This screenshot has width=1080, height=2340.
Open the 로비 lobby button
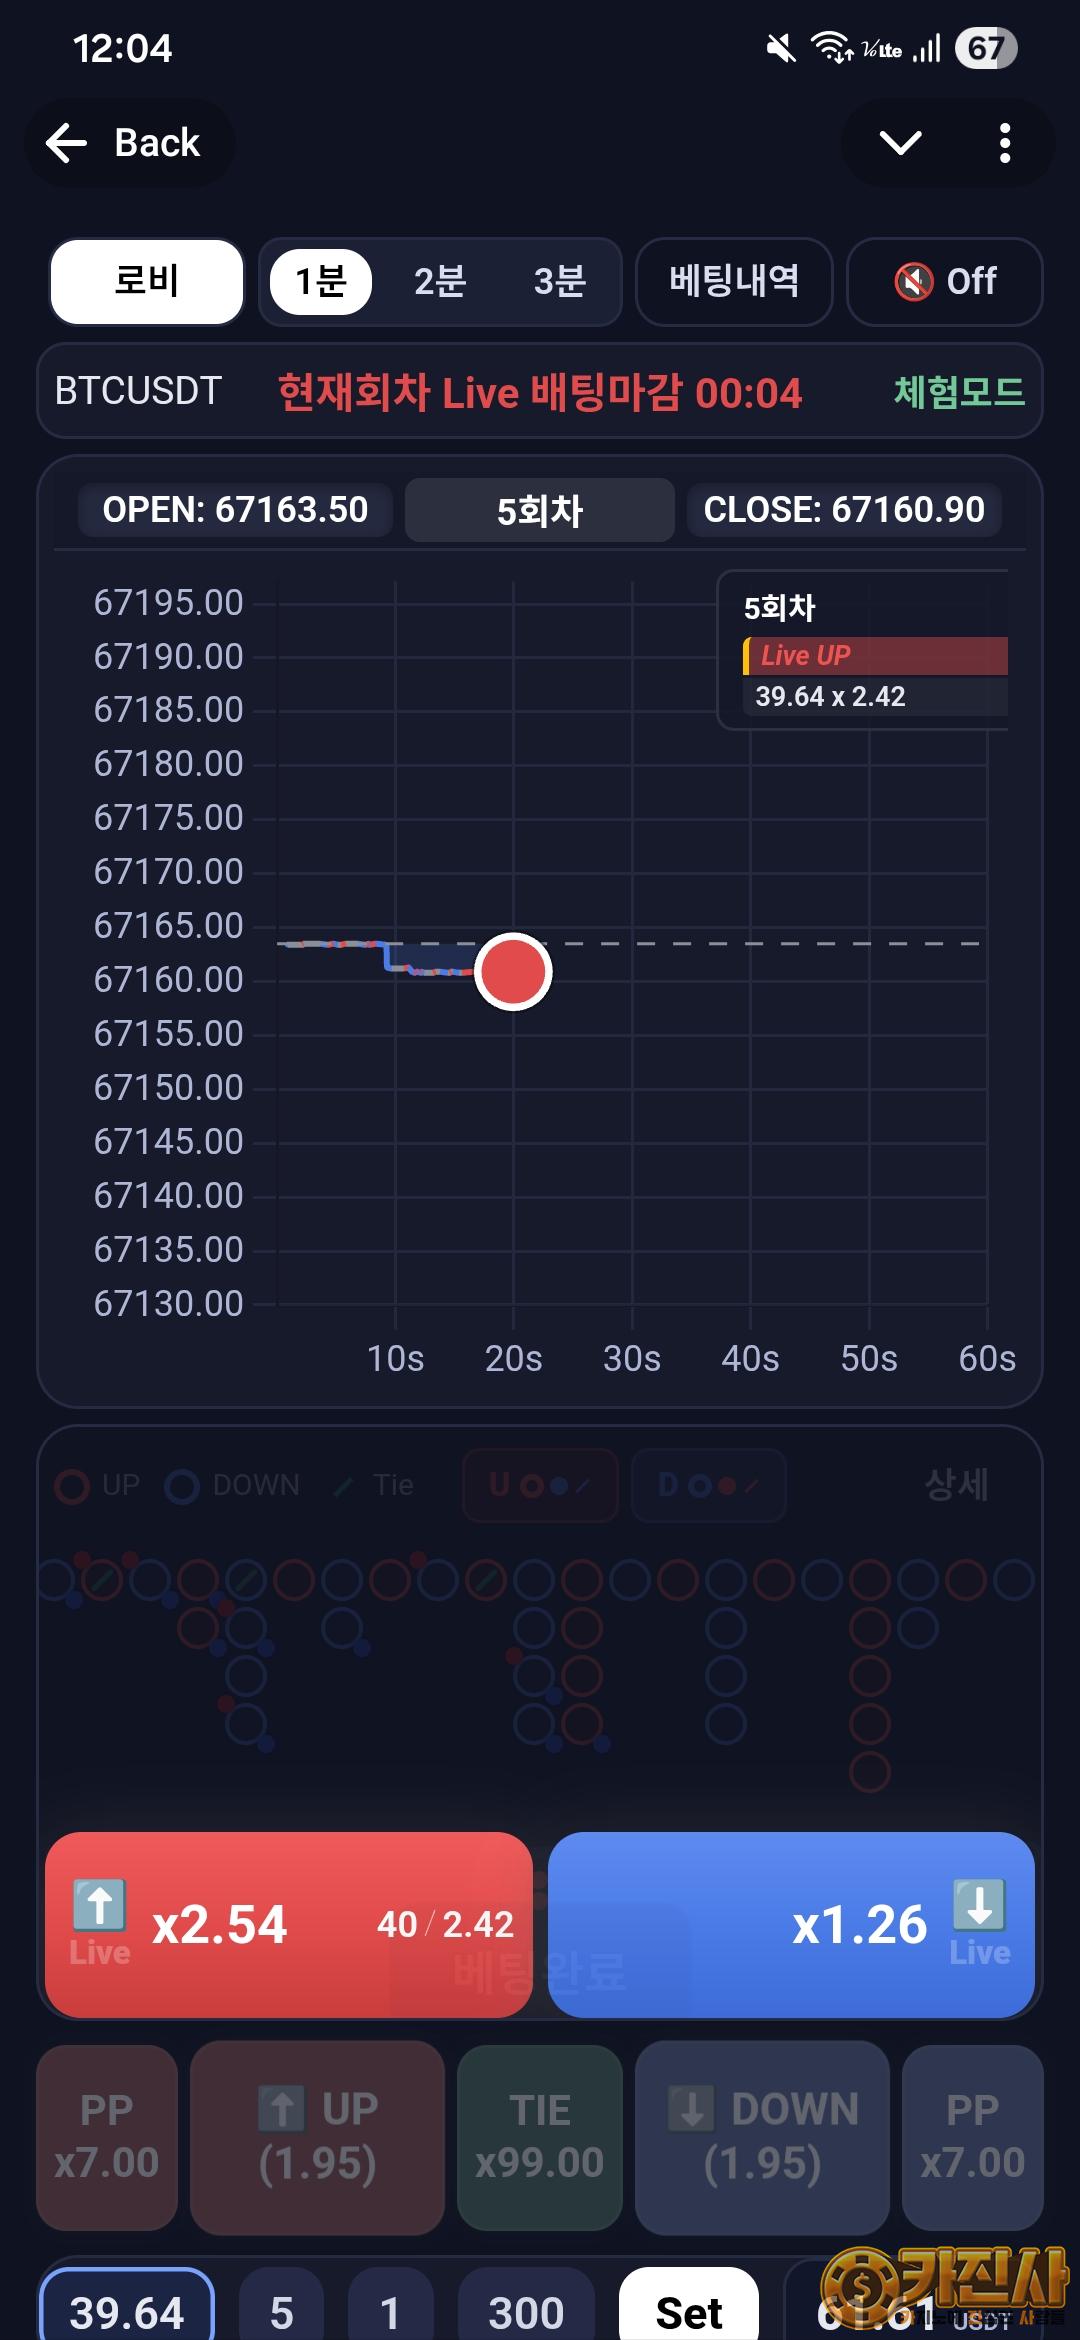pos(147,282)
